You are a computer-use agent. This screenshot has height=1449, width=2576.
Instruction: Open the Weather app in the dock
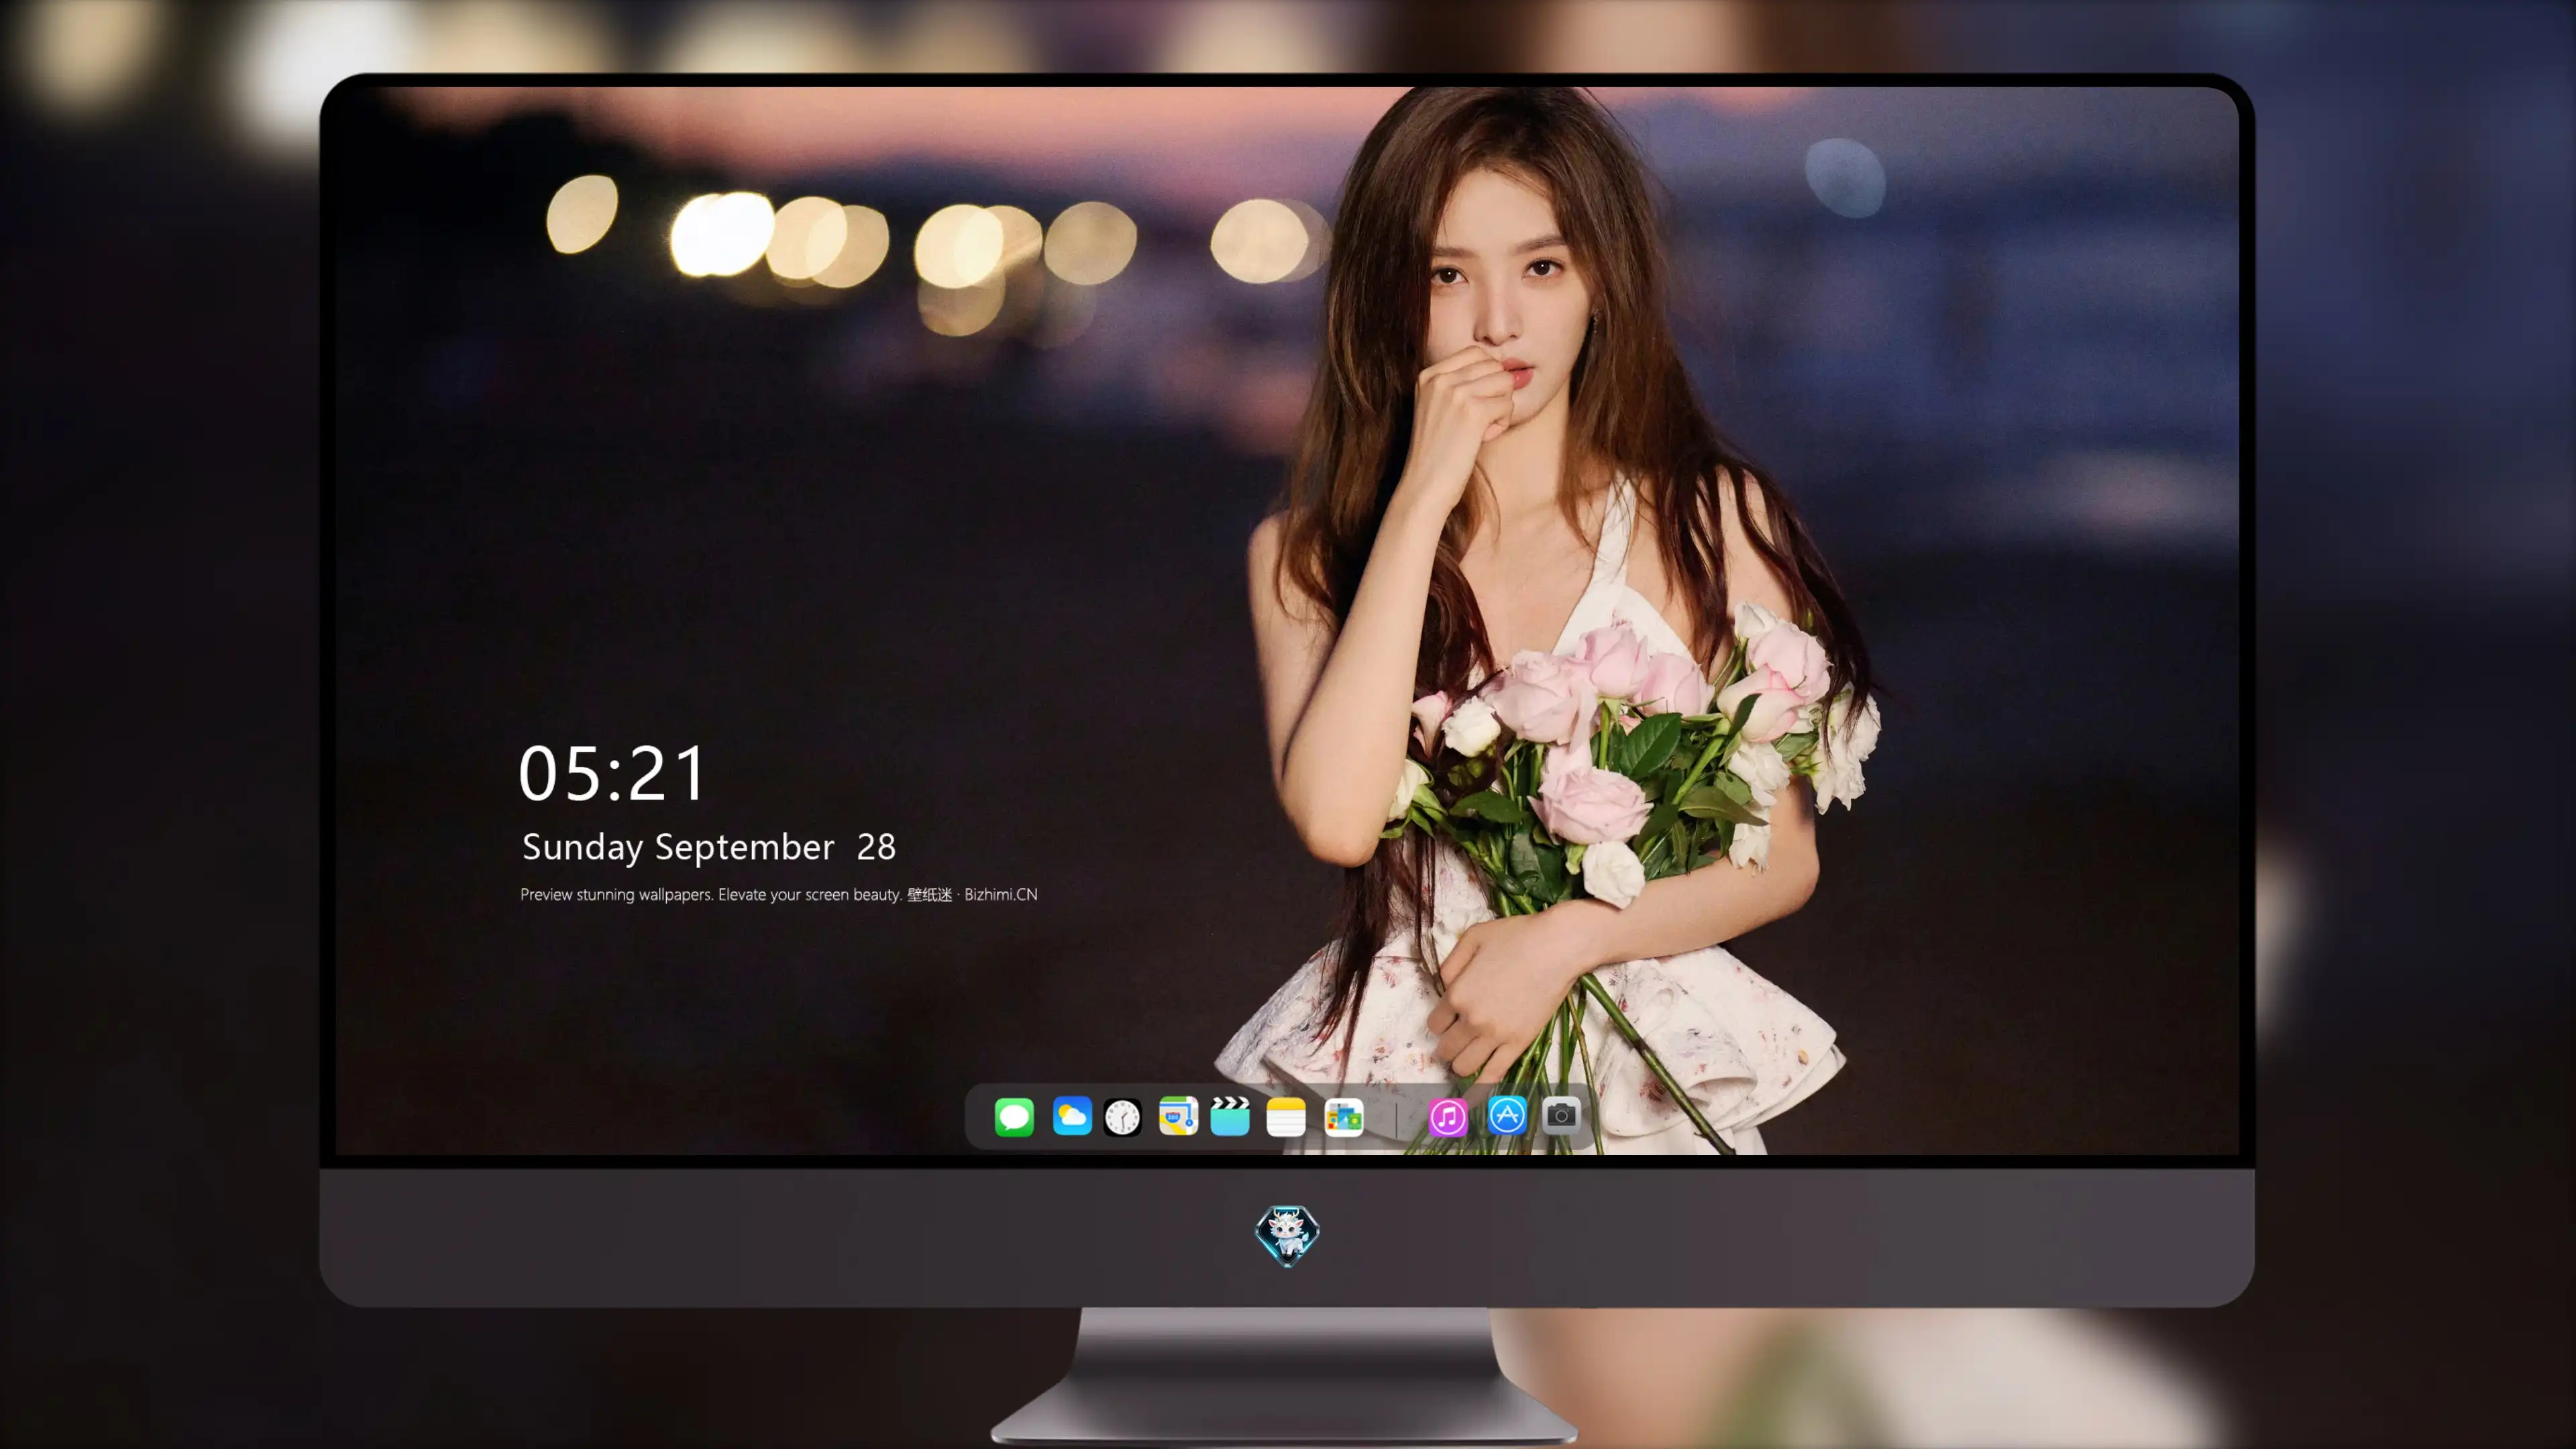click(1072, 1116)
